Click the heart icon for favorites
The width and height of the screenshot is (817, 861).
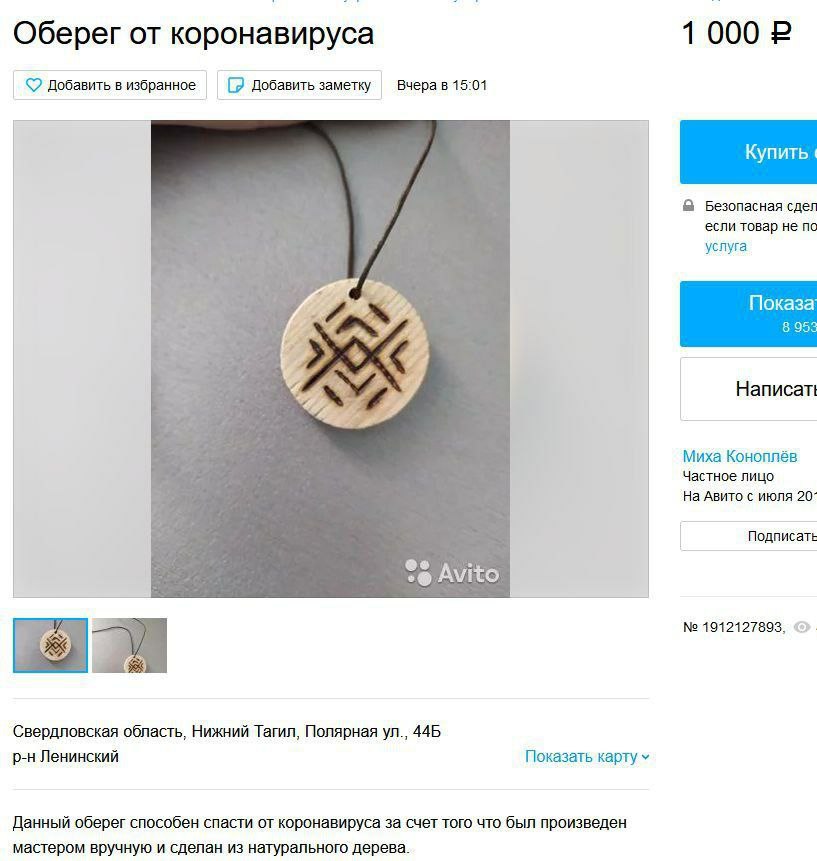[x=34, y=85]
